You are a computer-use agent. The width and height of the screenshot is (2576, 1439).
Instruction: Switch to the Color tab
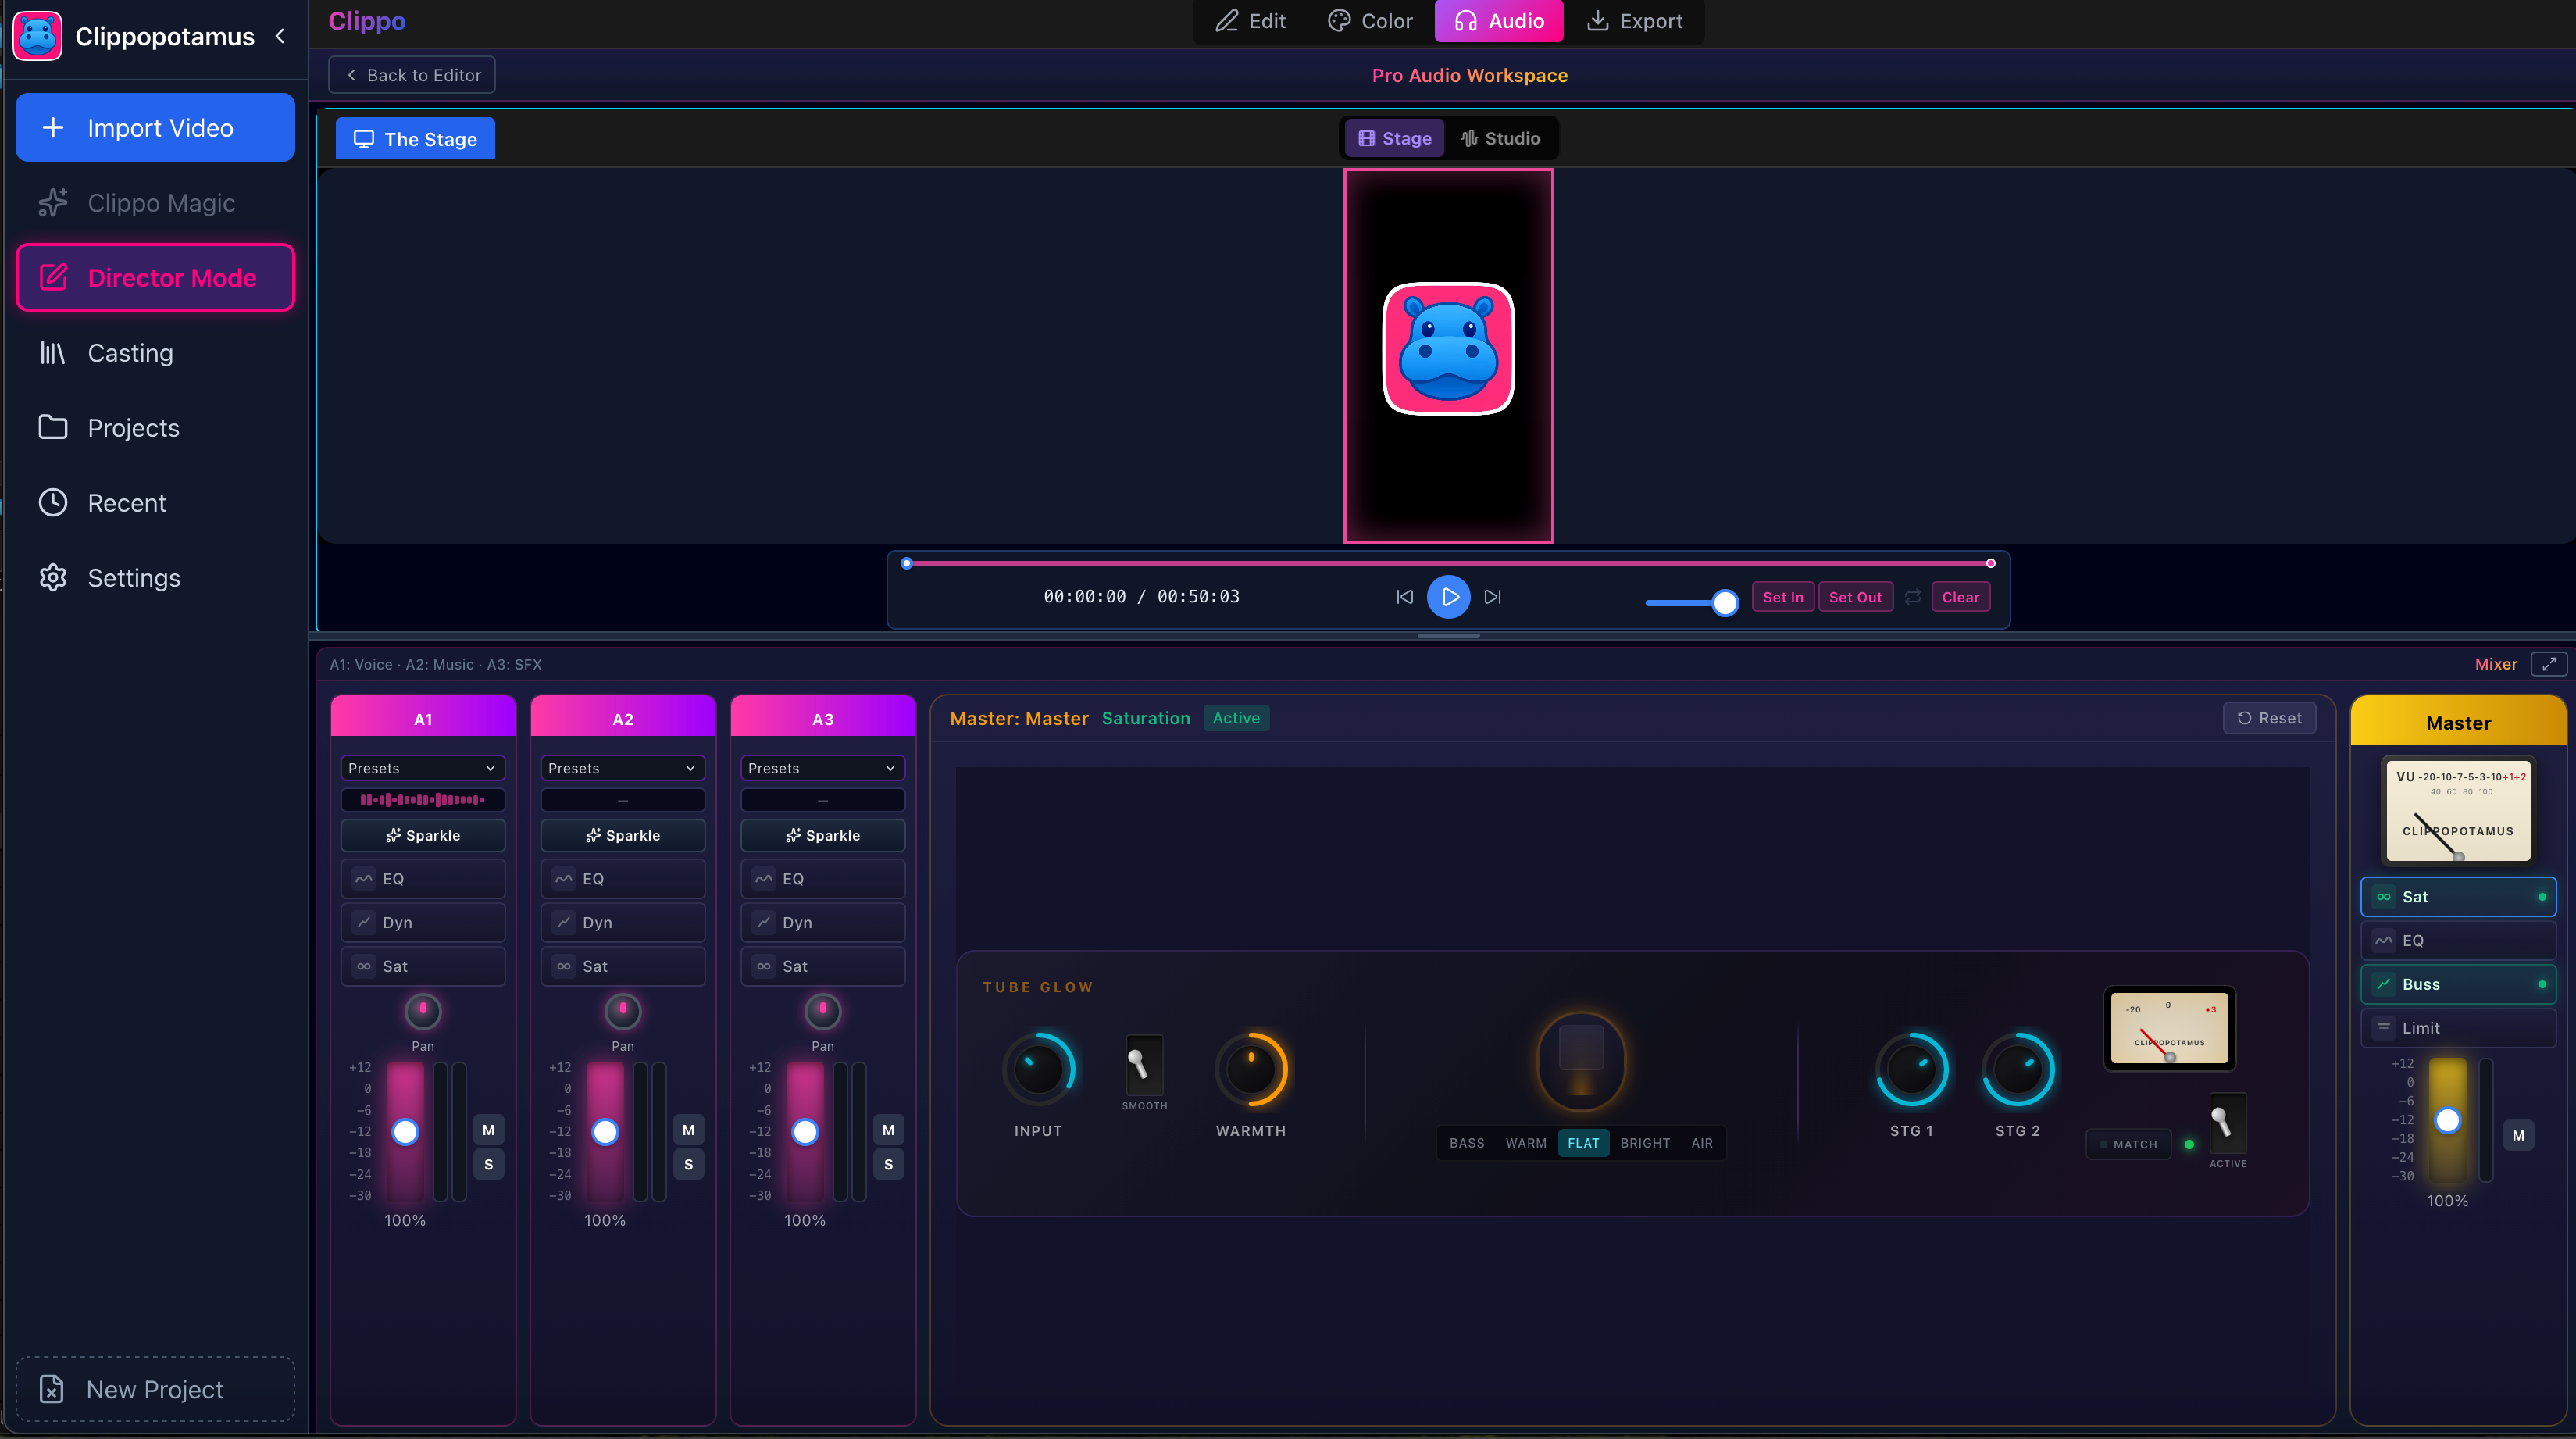coord(1369,21)
